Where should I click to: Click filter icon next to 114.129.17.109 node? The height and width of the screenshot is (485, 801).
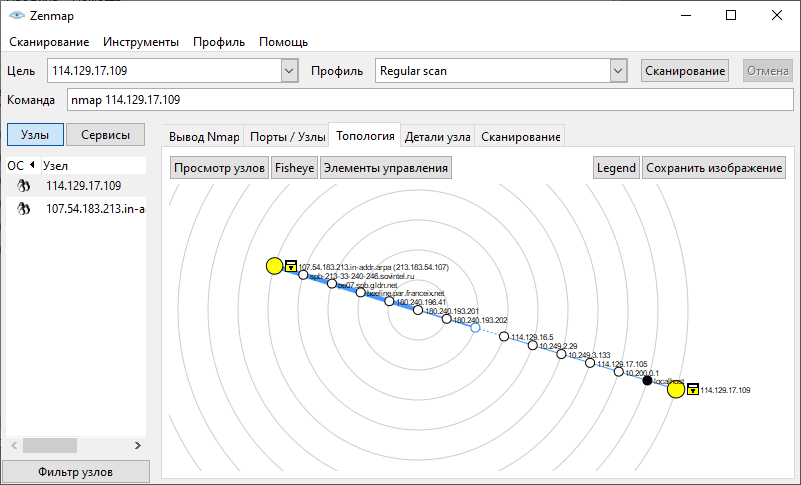(x=693, y=389)
